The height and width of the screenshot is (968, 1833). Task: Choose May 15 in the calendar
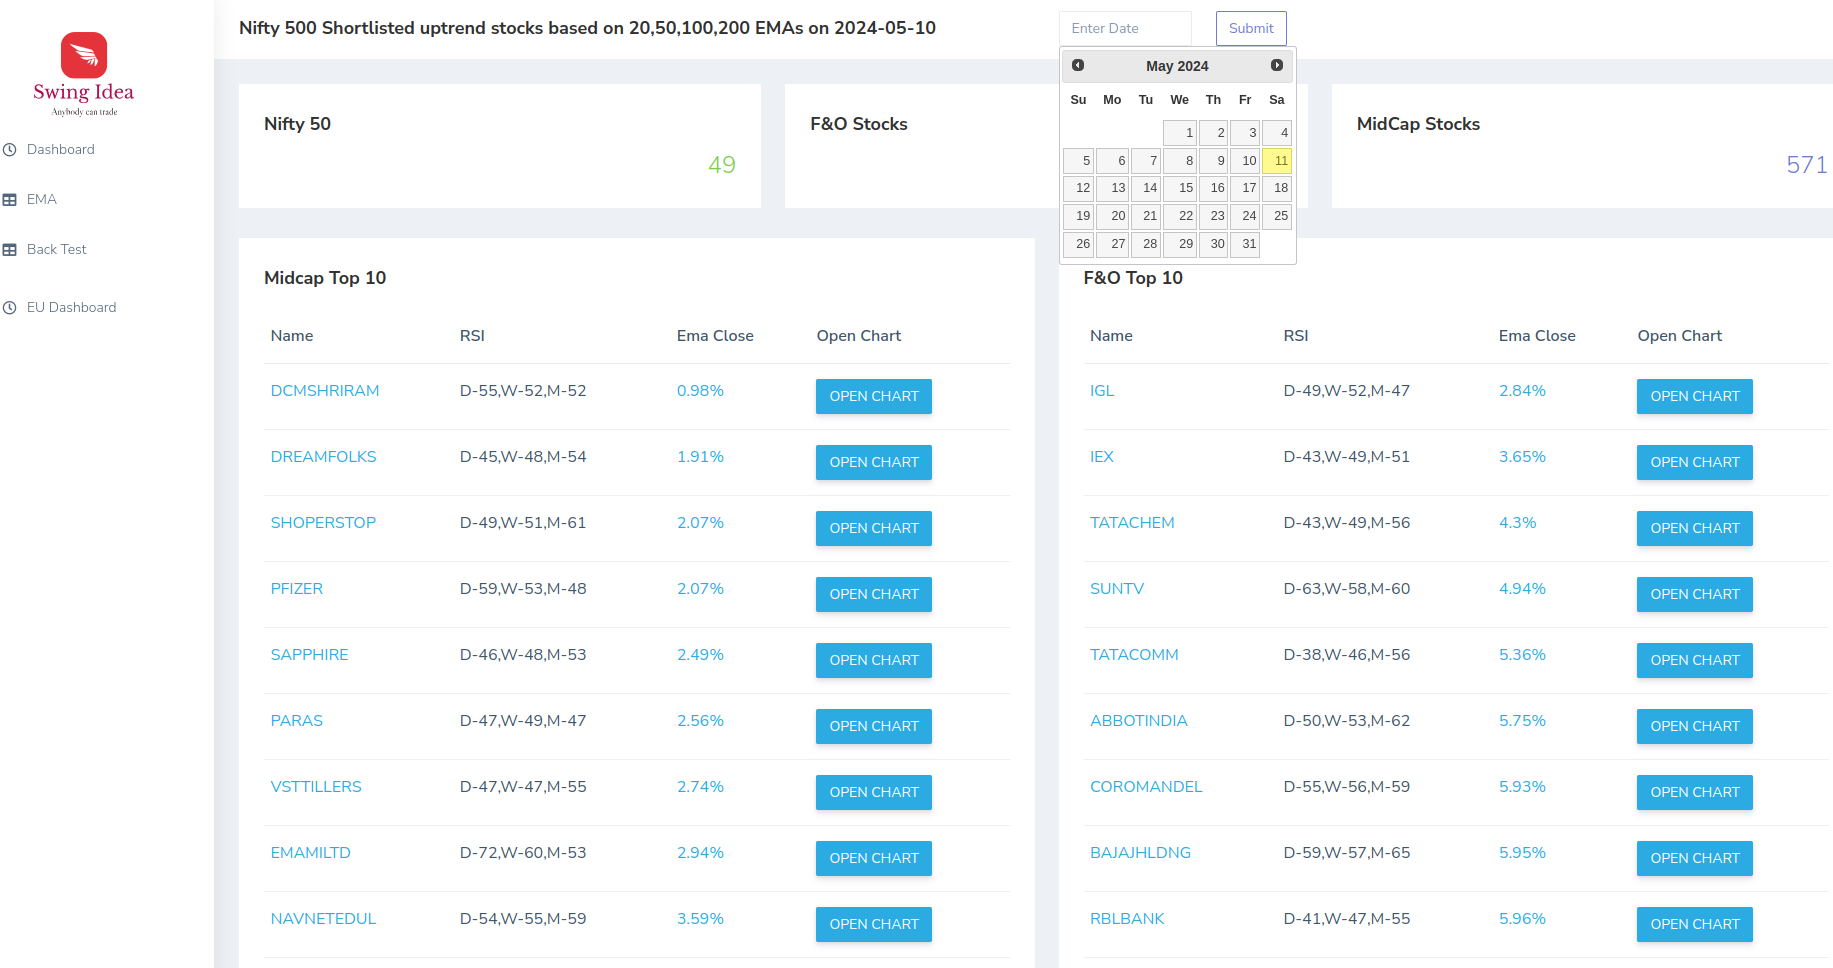(1180, 188)
